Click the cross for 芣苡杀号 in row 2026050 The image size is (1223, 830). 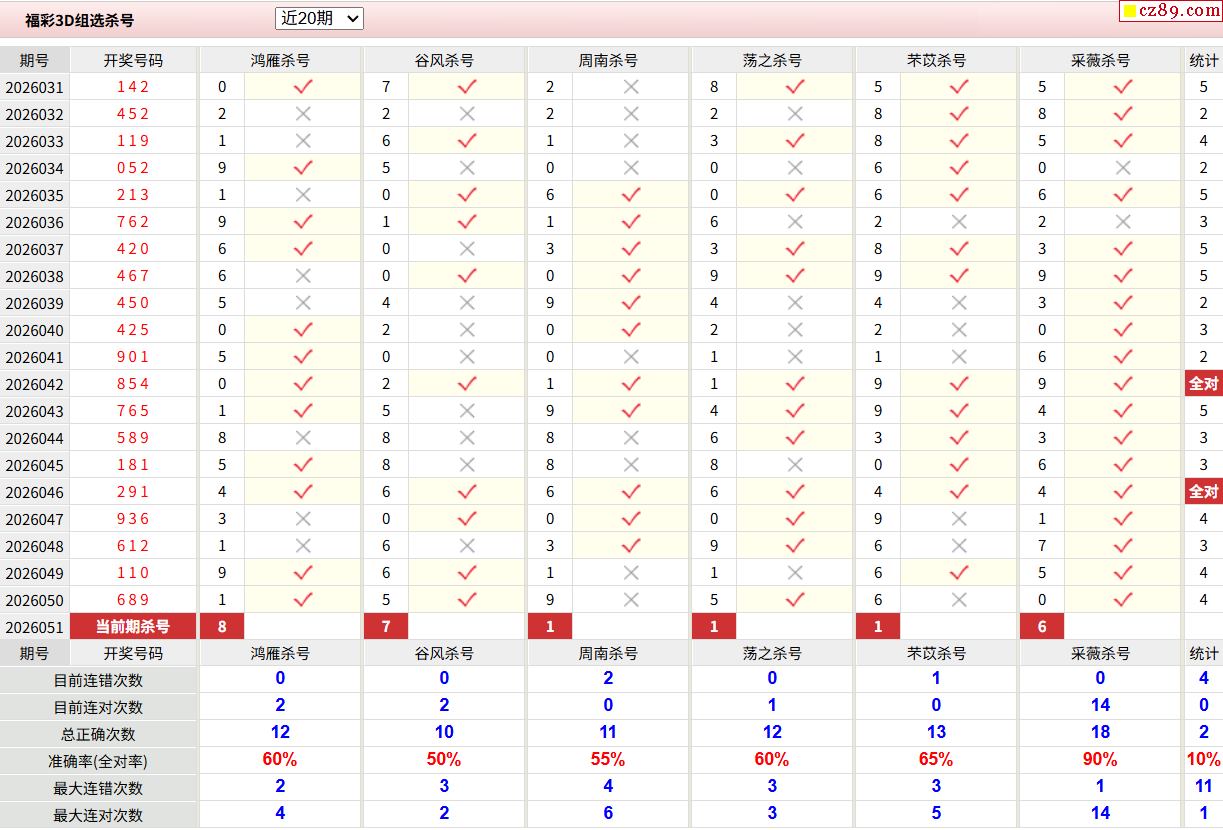pos(959,600)
